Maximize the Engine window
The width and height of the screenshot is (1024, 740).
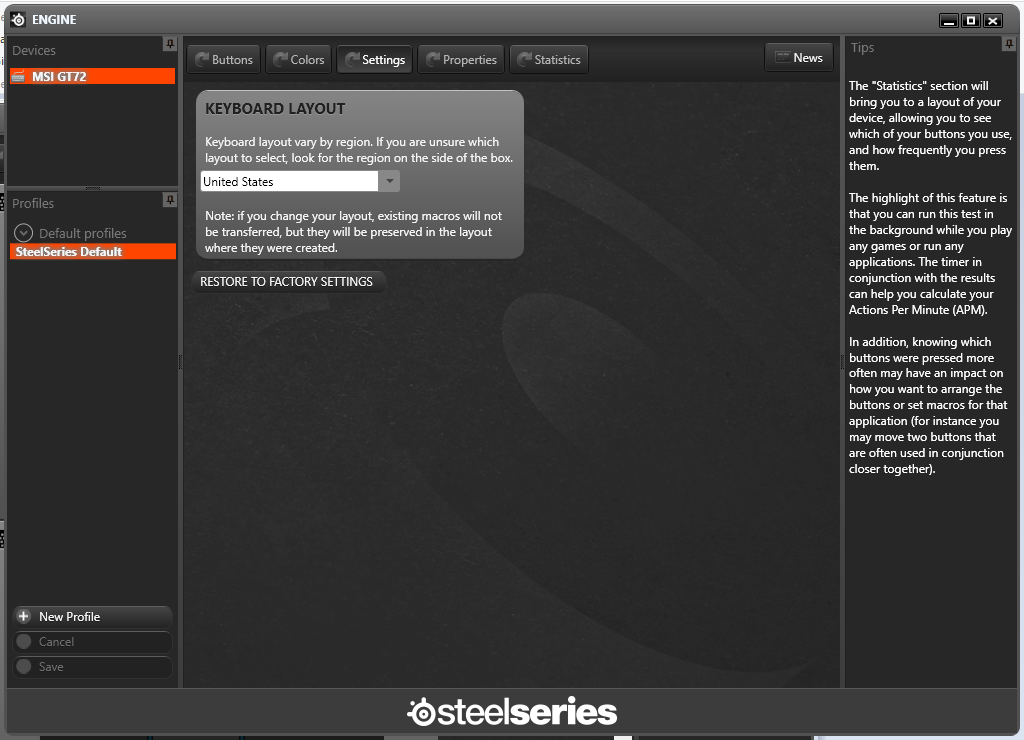(971, 21)
